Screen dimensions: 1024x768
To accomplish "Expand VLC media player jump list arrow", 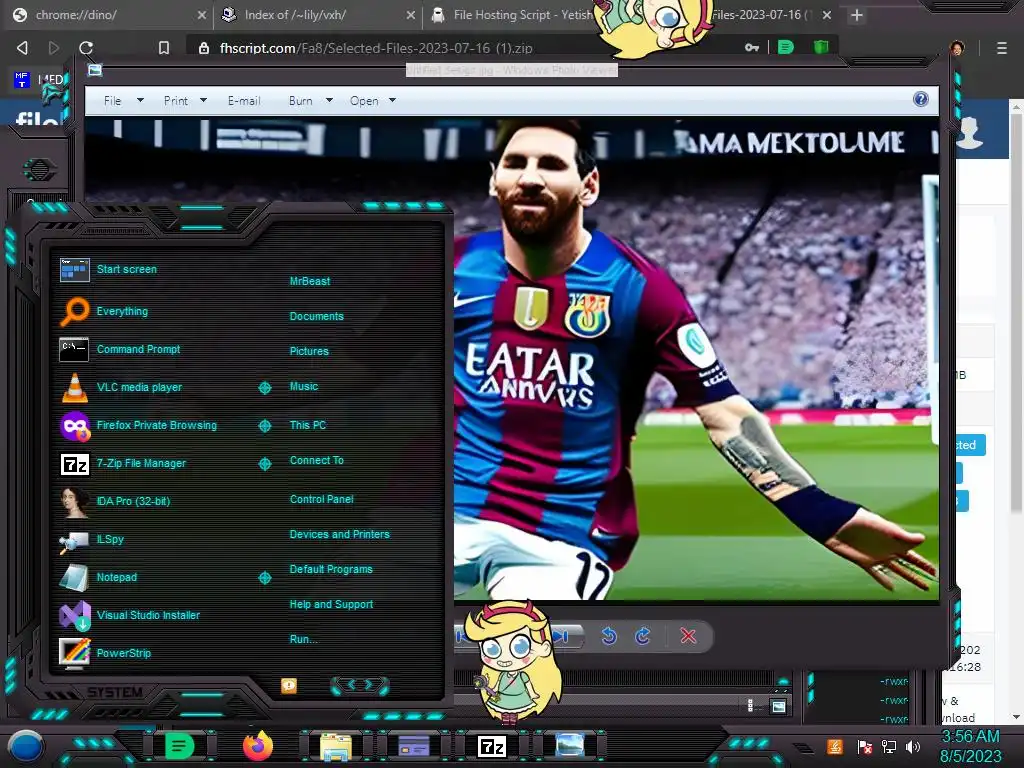I will coord(264,388).
